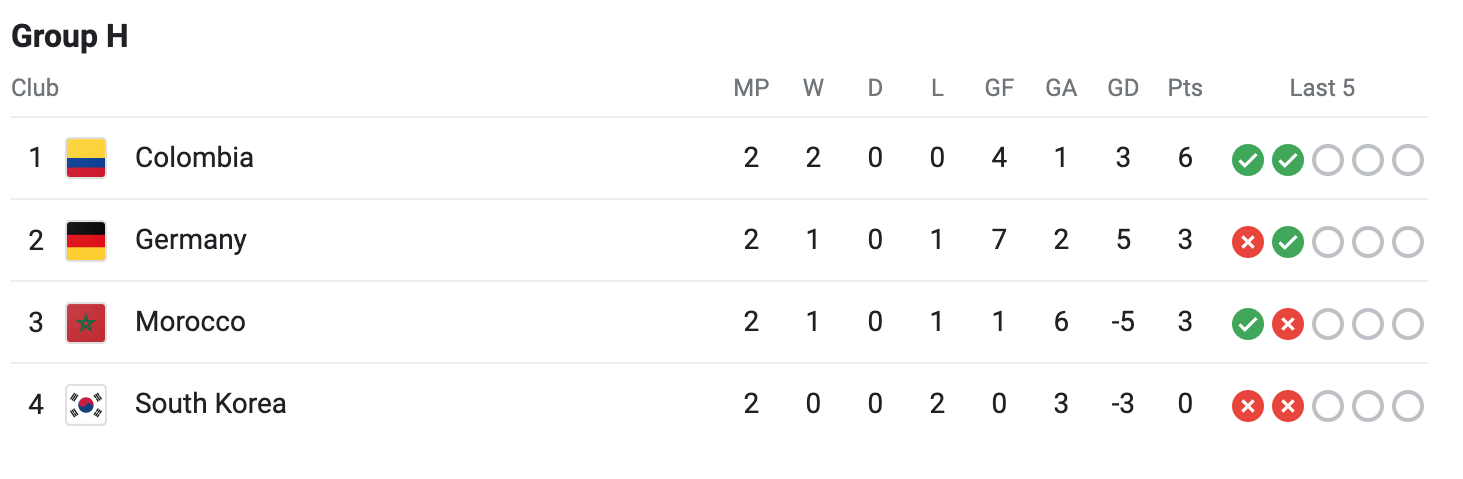Select the South Korea team name
Viewport: 1463px width, 479px height.
click(210, 404)
